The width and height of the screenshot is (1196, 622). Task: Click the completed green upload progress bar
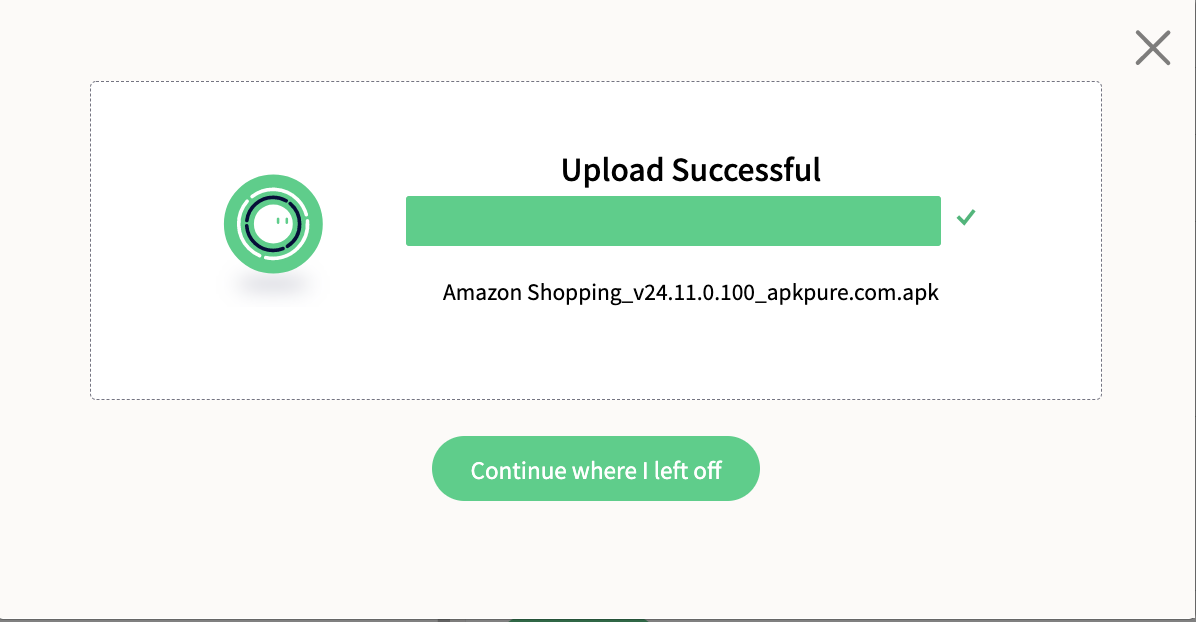tap(673, 221)
